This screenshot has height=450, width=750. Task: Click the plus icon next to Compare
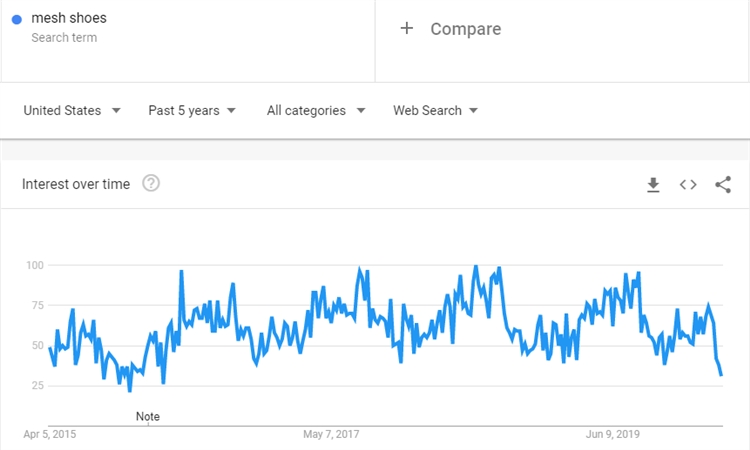406,29
